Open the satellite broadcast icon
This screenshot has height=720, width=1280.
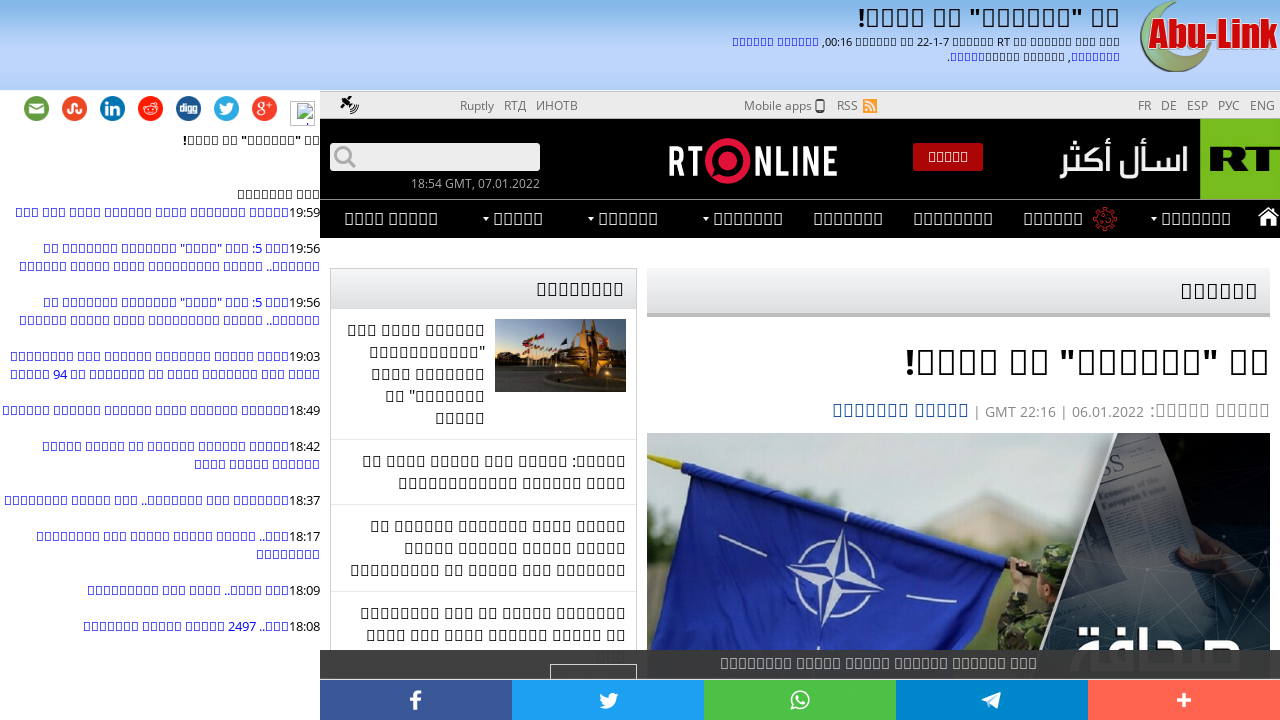point(349,105)
